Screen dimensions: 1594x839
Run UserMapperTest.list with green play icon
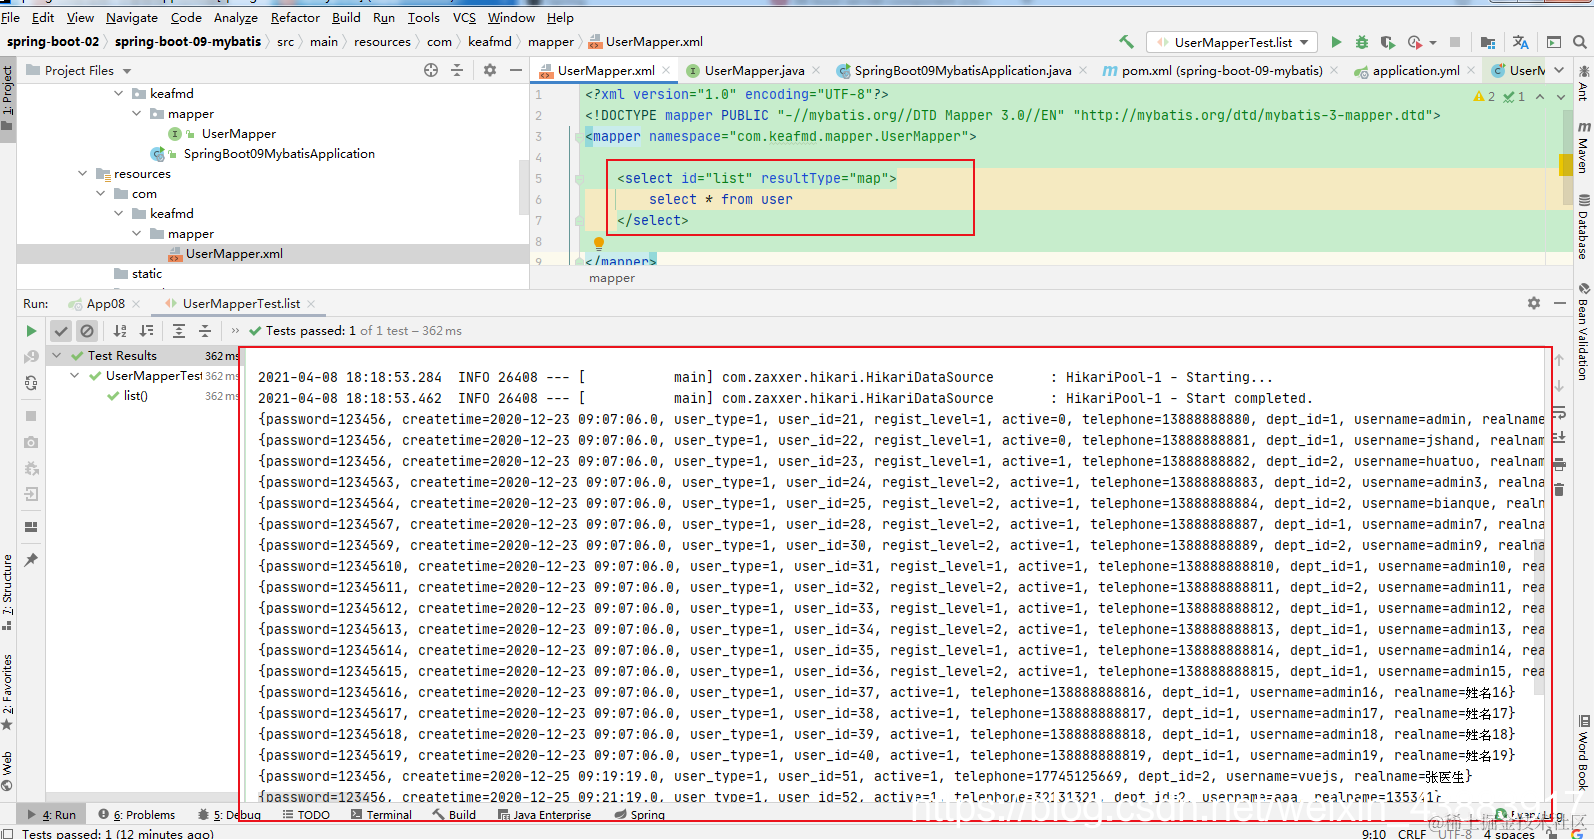1337,42
